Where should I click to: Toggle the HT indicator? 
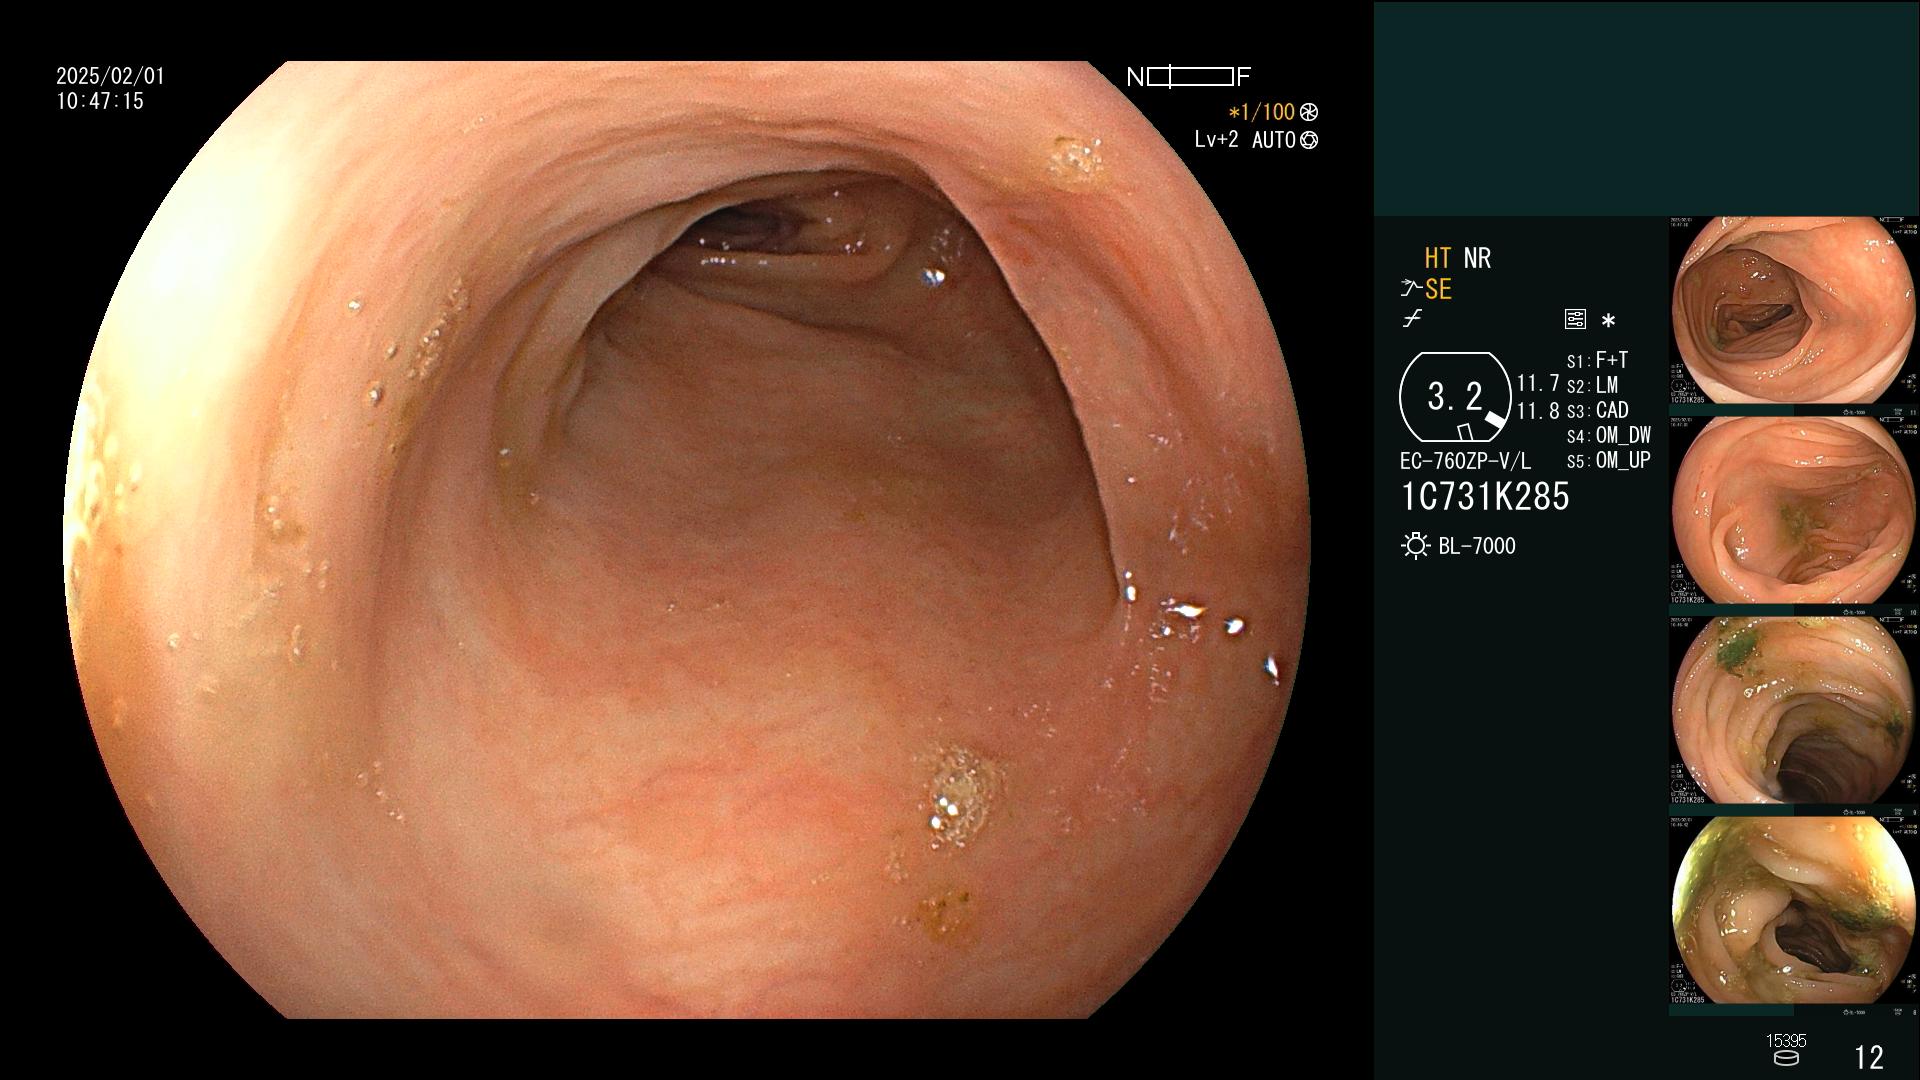[1438, 258]
